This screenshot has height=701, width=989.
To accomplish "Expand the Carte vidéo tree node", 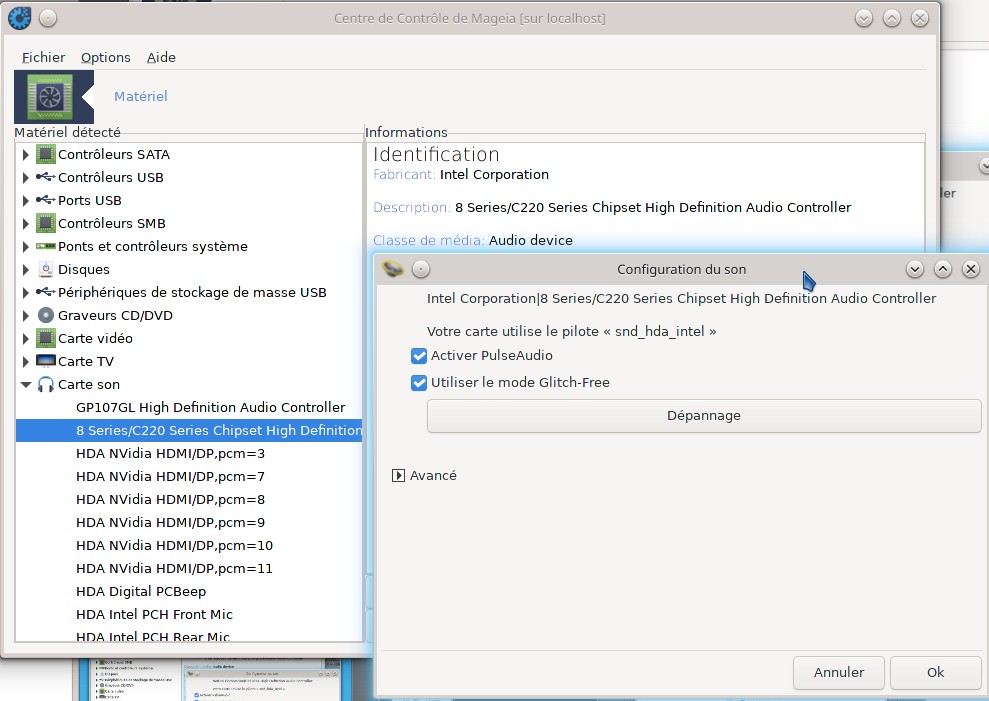I will click(25, 339).
